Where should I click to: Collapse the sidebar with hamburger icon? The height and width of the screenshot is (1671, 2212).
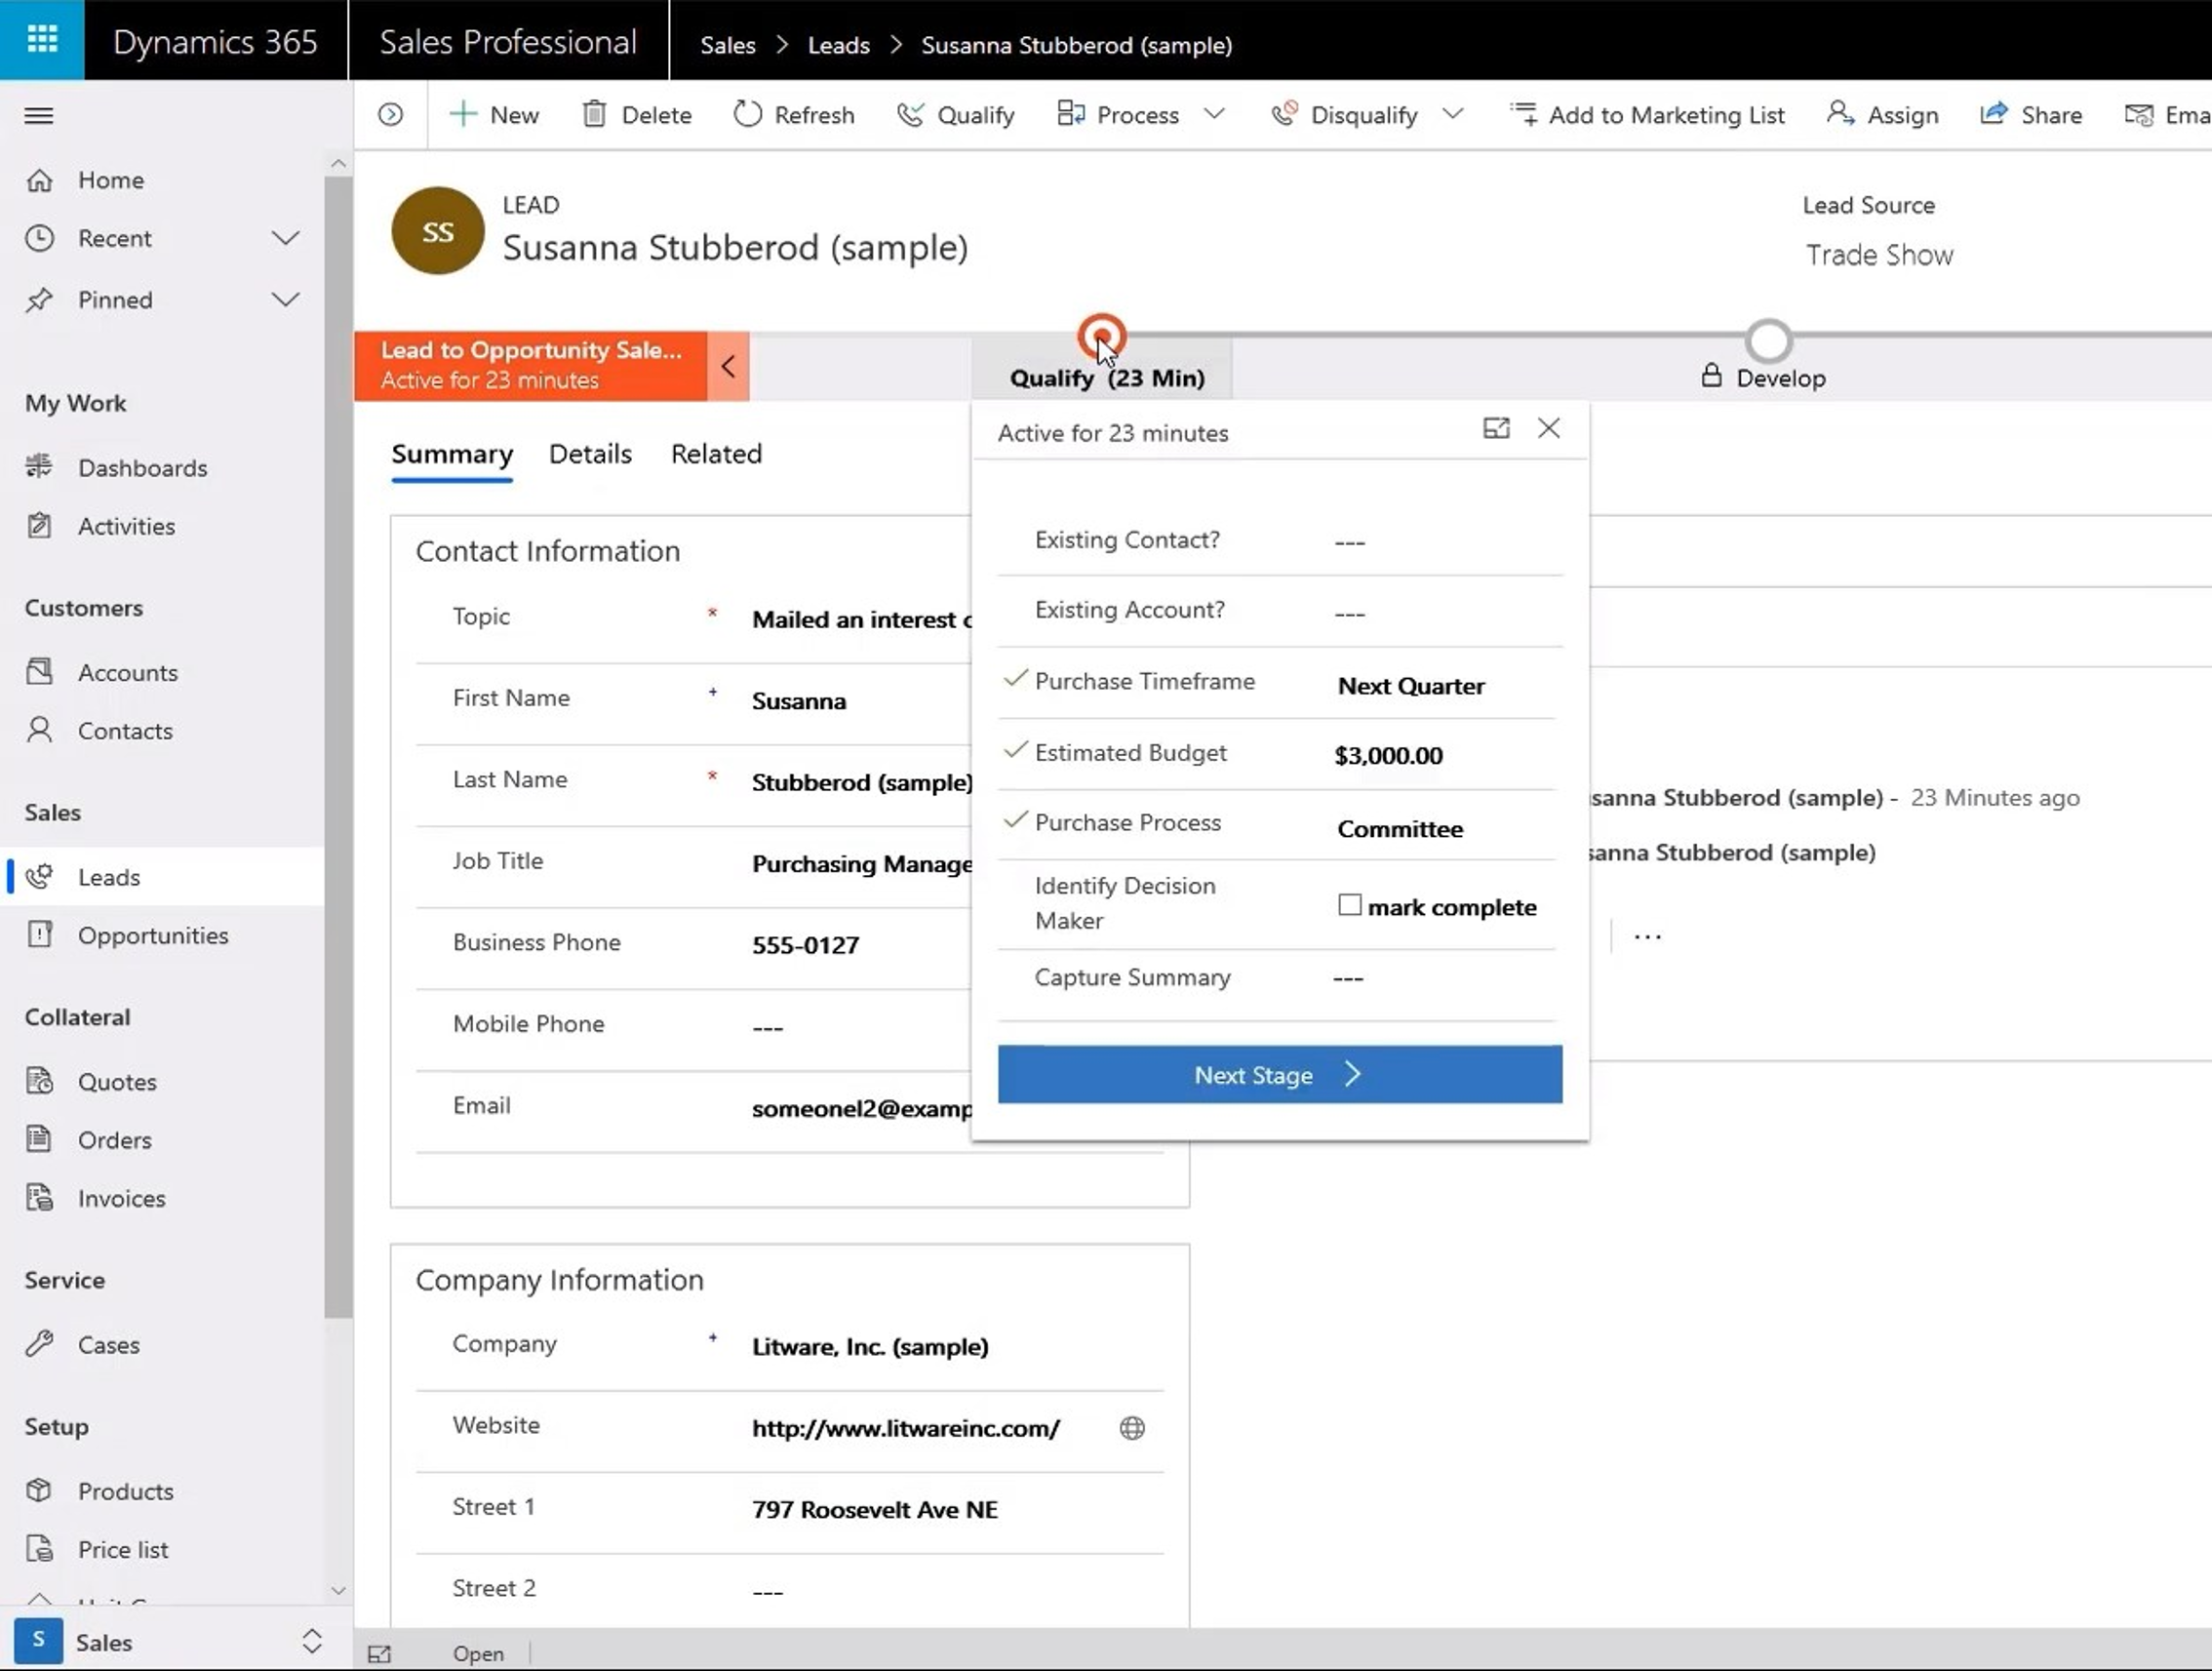click(x=38, y=116)
